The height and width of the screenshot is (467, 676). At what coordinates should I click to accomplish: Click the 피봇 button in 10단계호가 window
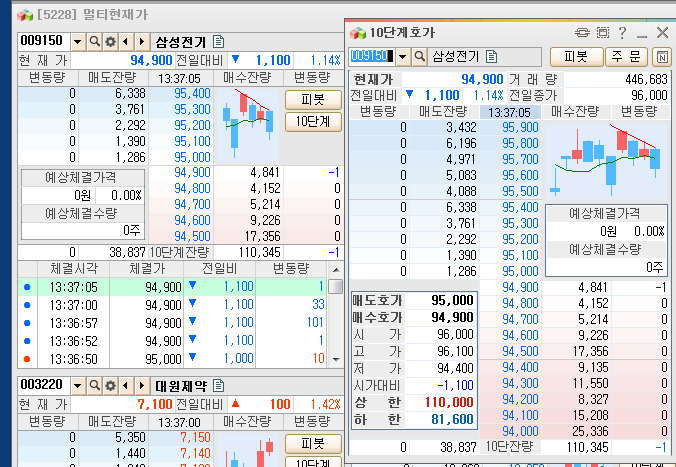tap(576, 56)
